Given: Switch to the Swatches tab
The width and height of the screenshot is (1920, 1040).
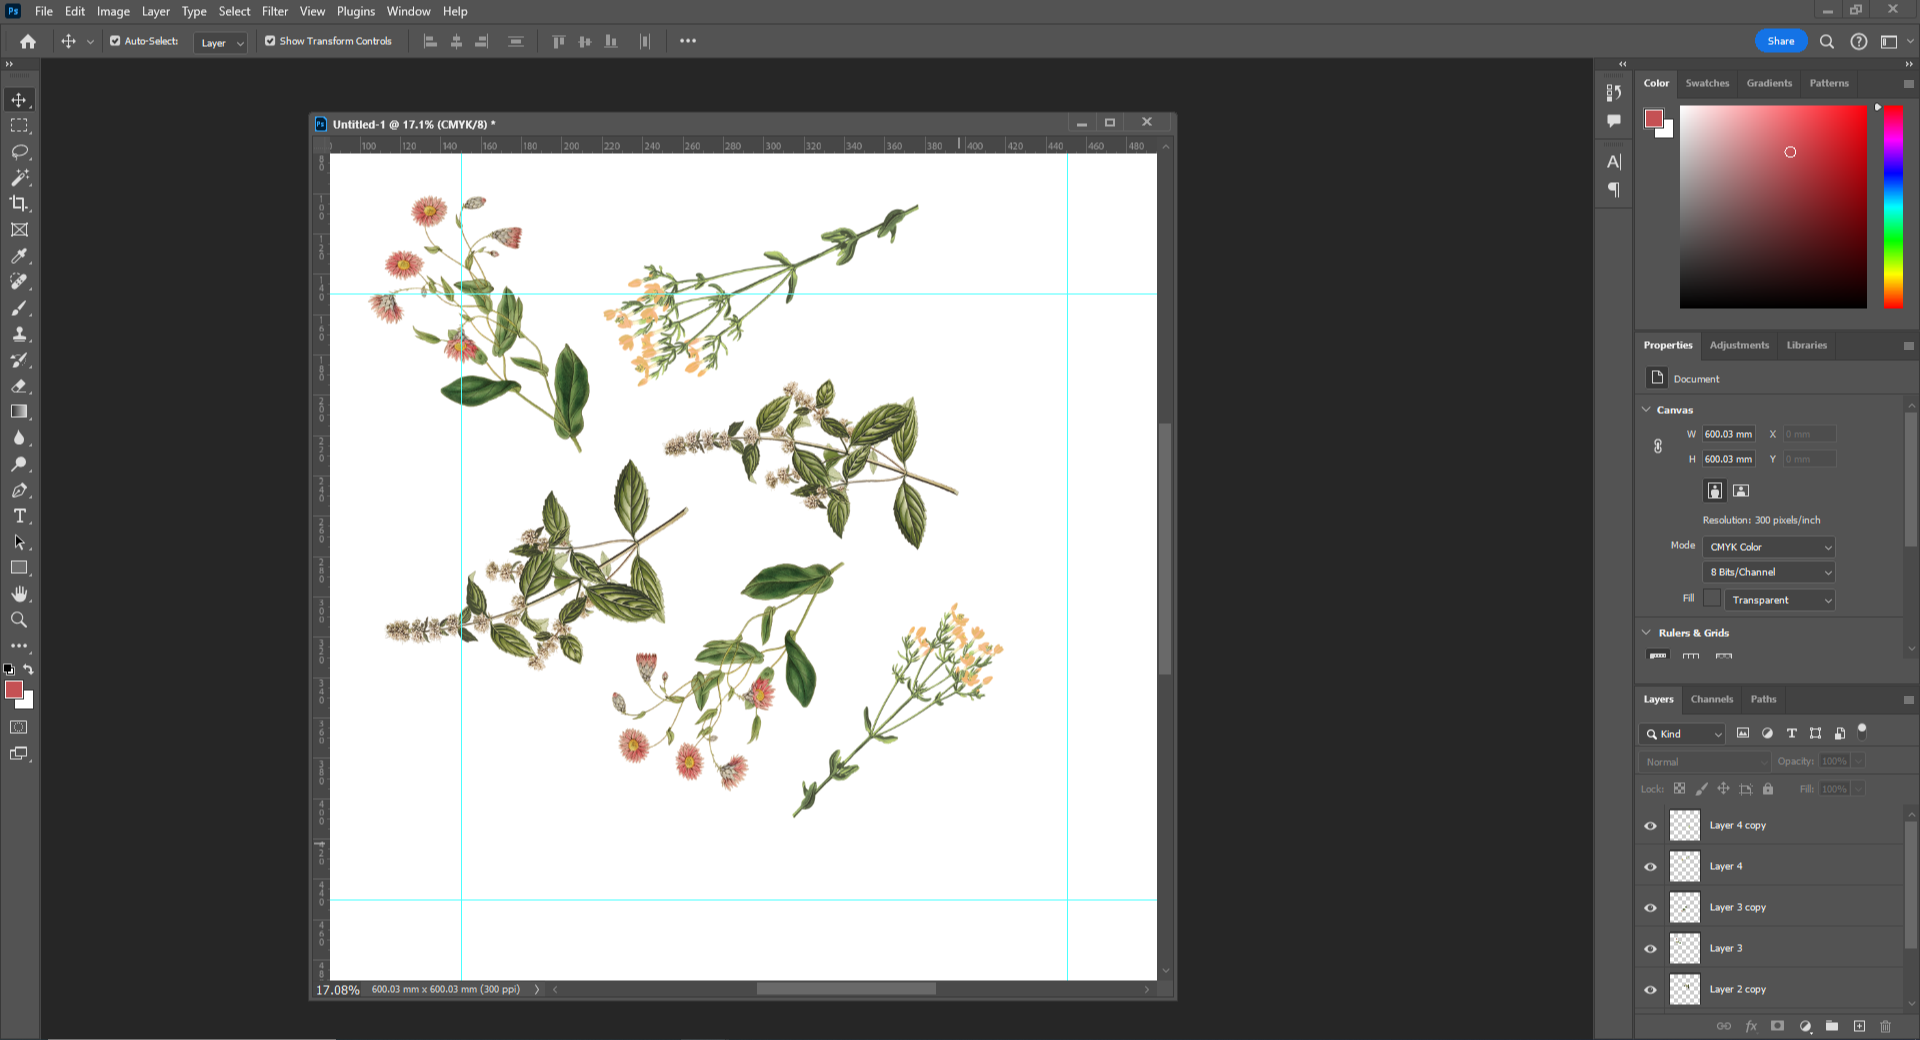Looking at the screenshot, I should 1707,83.
